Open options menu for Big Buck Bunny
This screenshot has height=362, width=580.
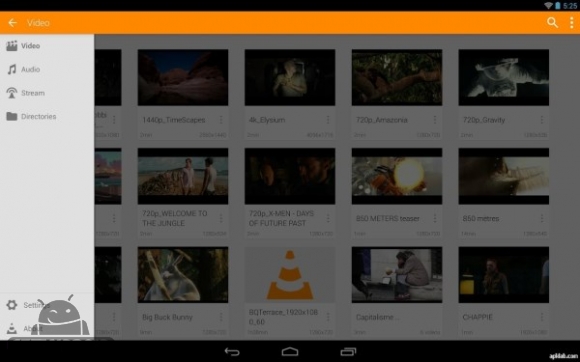(x=221, y=317)
